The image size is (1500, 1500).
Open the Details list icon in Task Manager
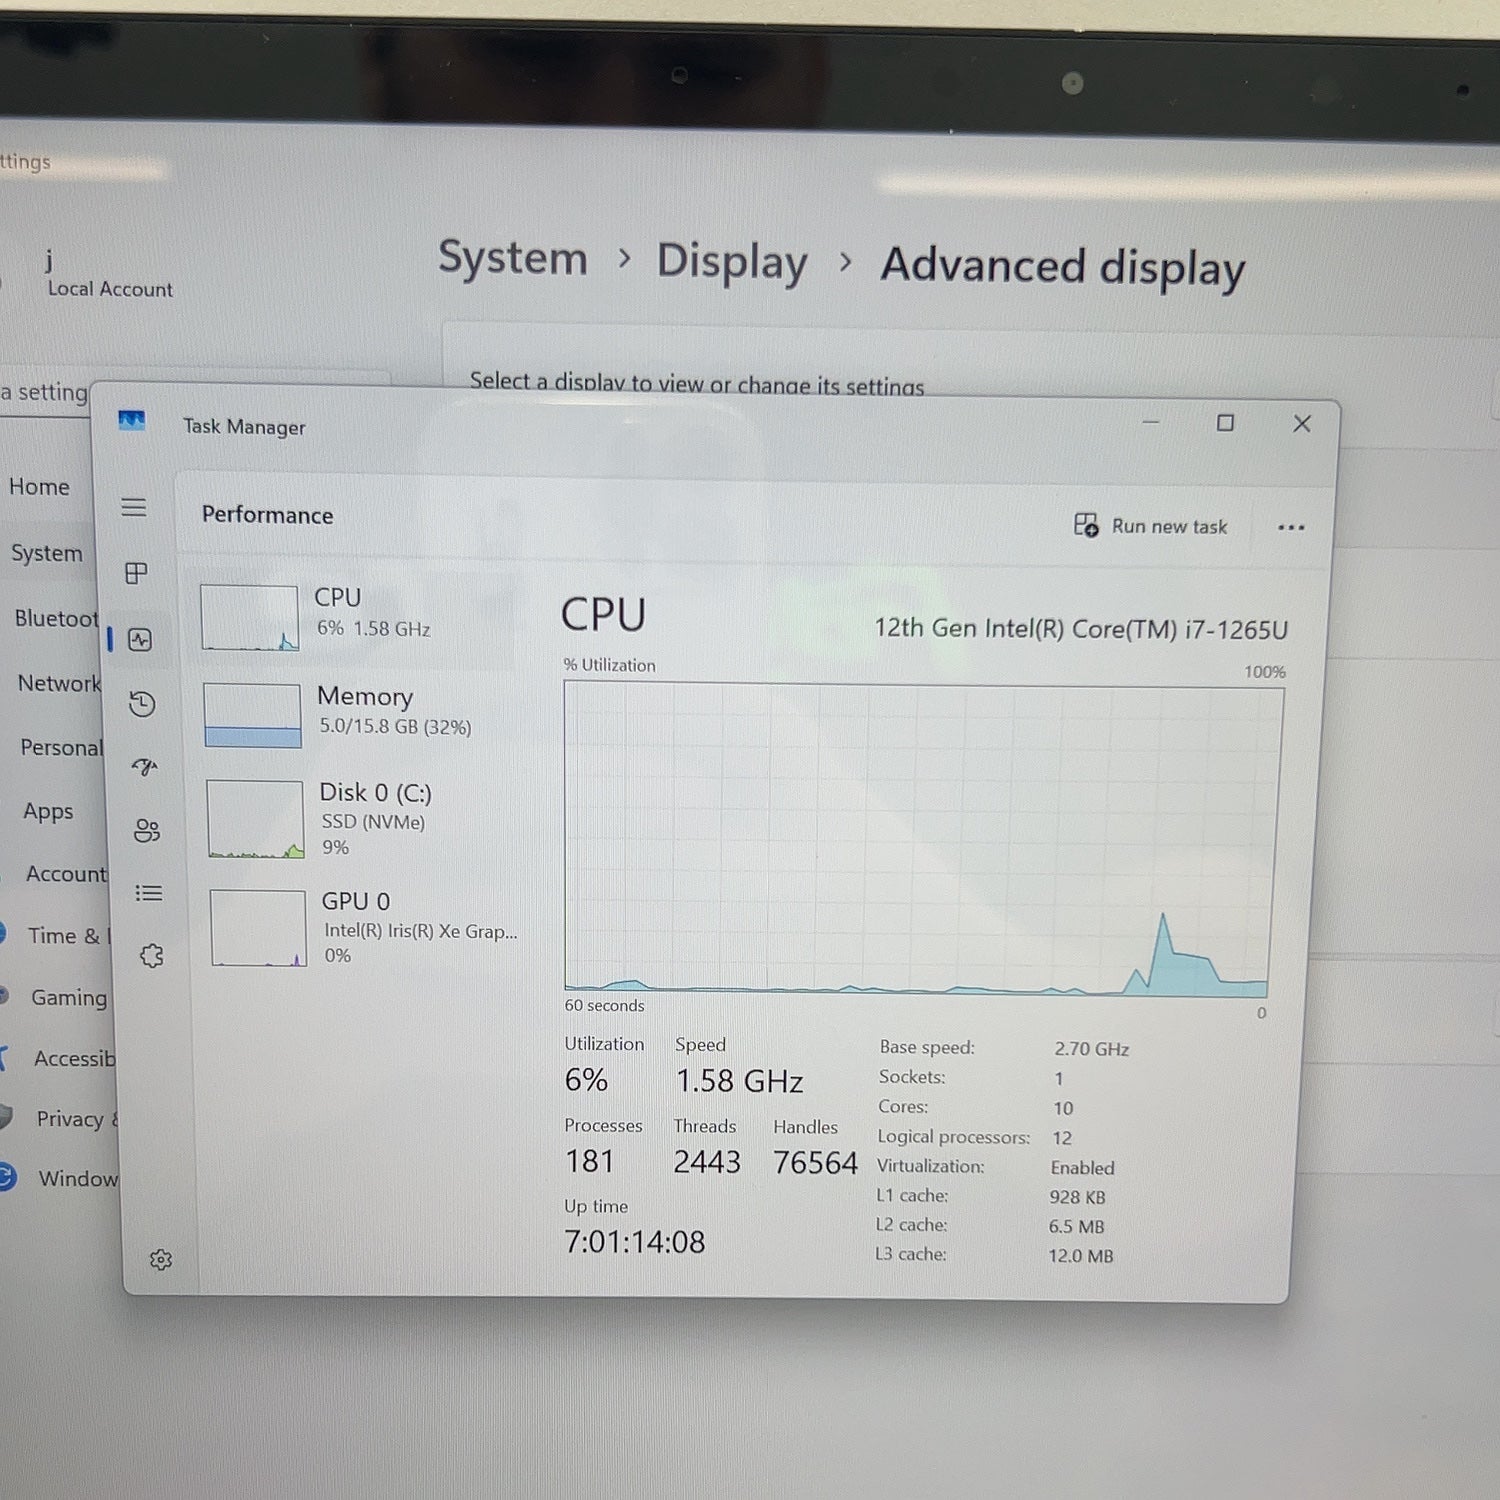click(x=149, y=893)
